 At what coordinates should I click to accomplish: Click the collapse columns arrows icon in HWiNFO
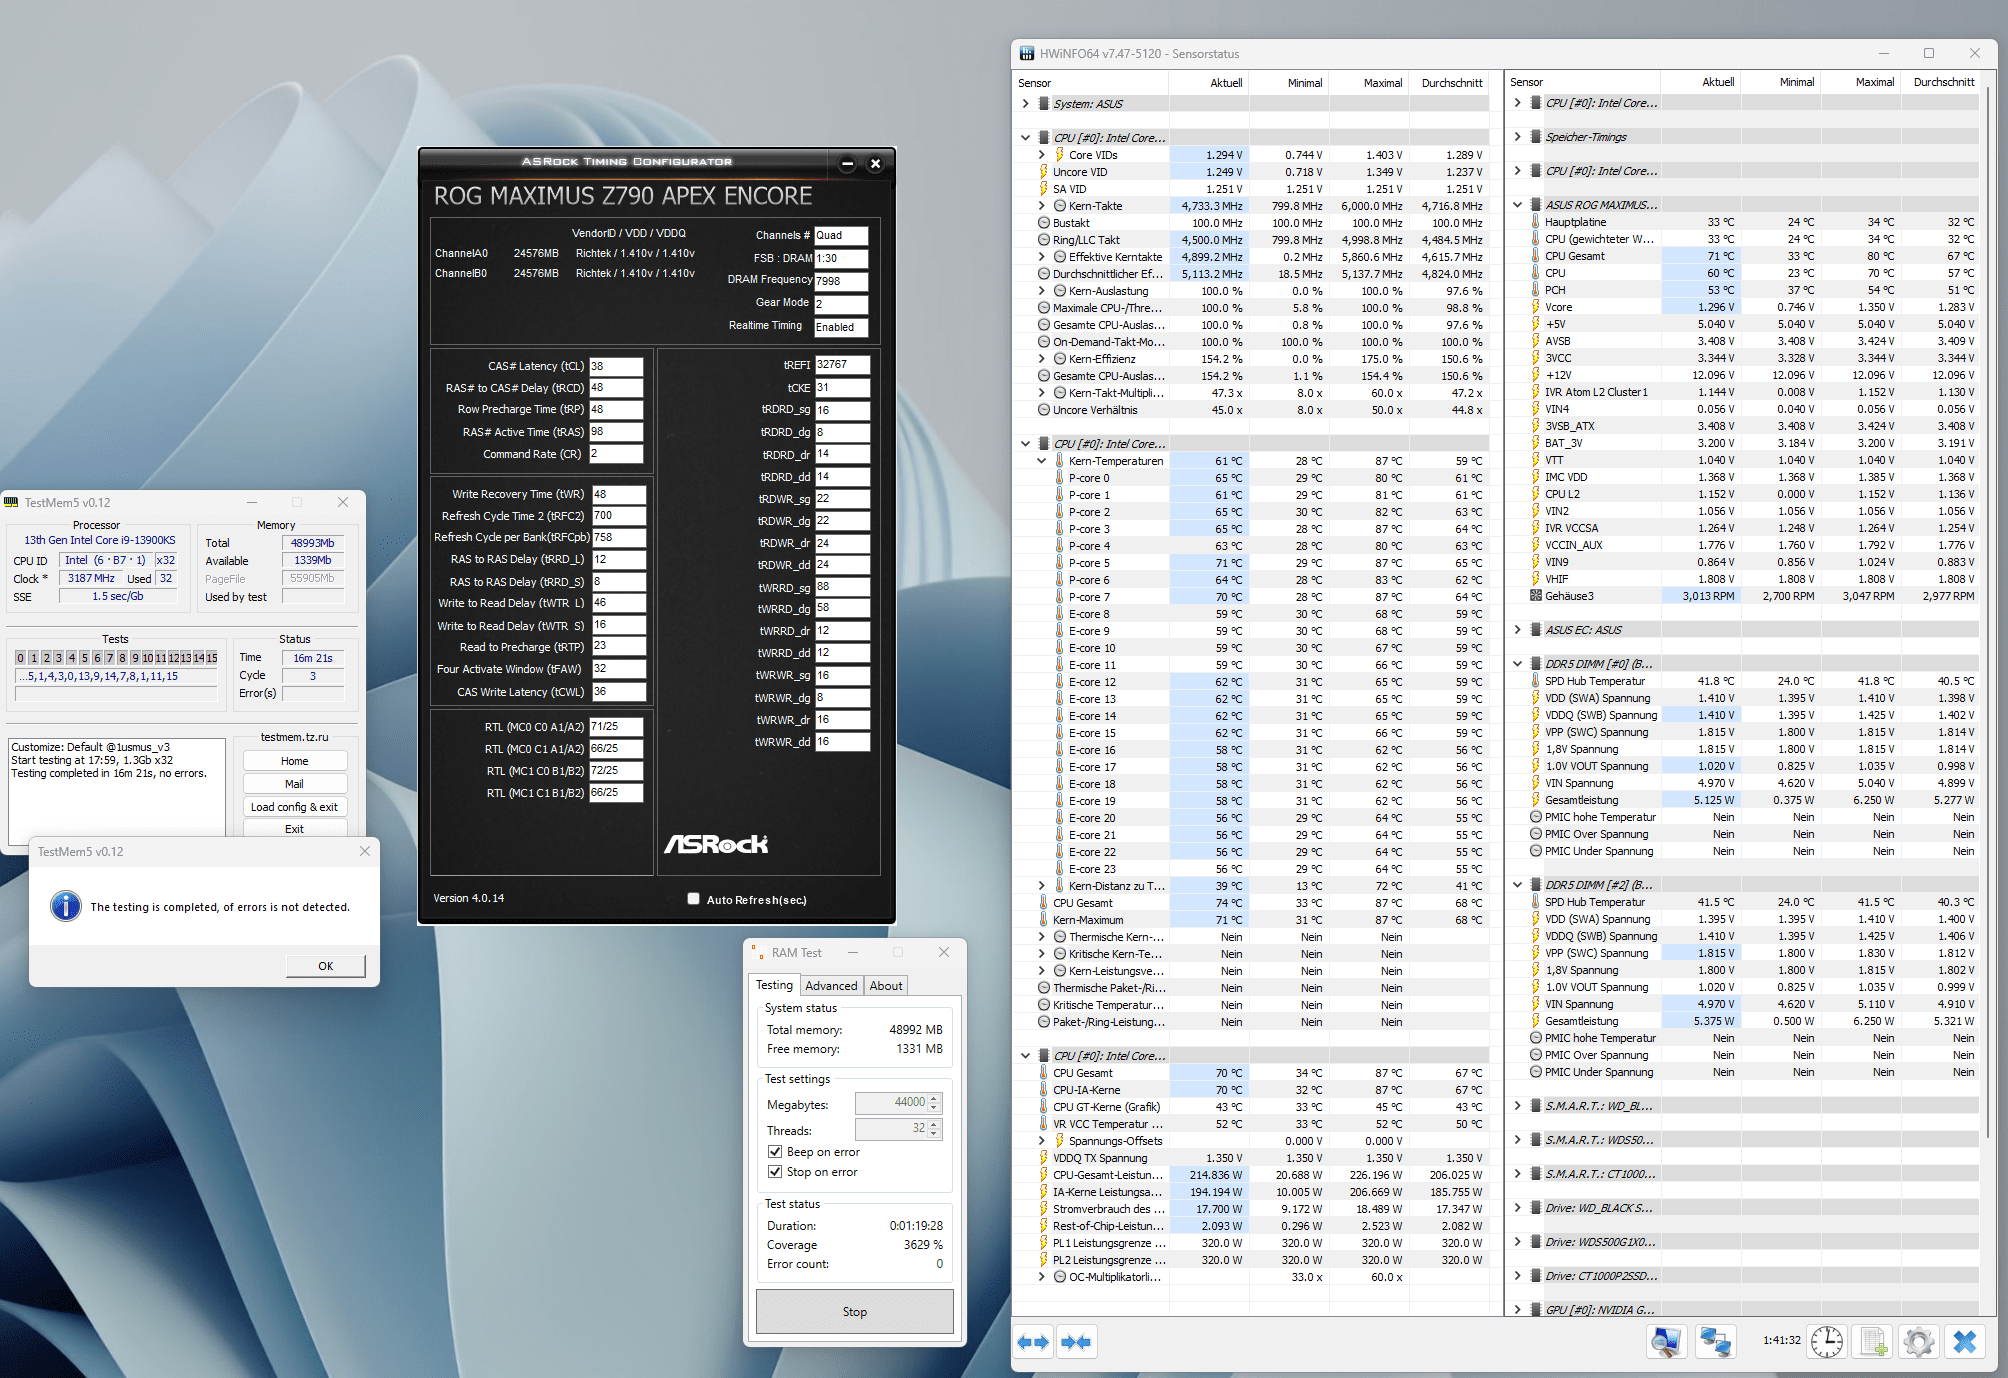click(1076, 1342)
